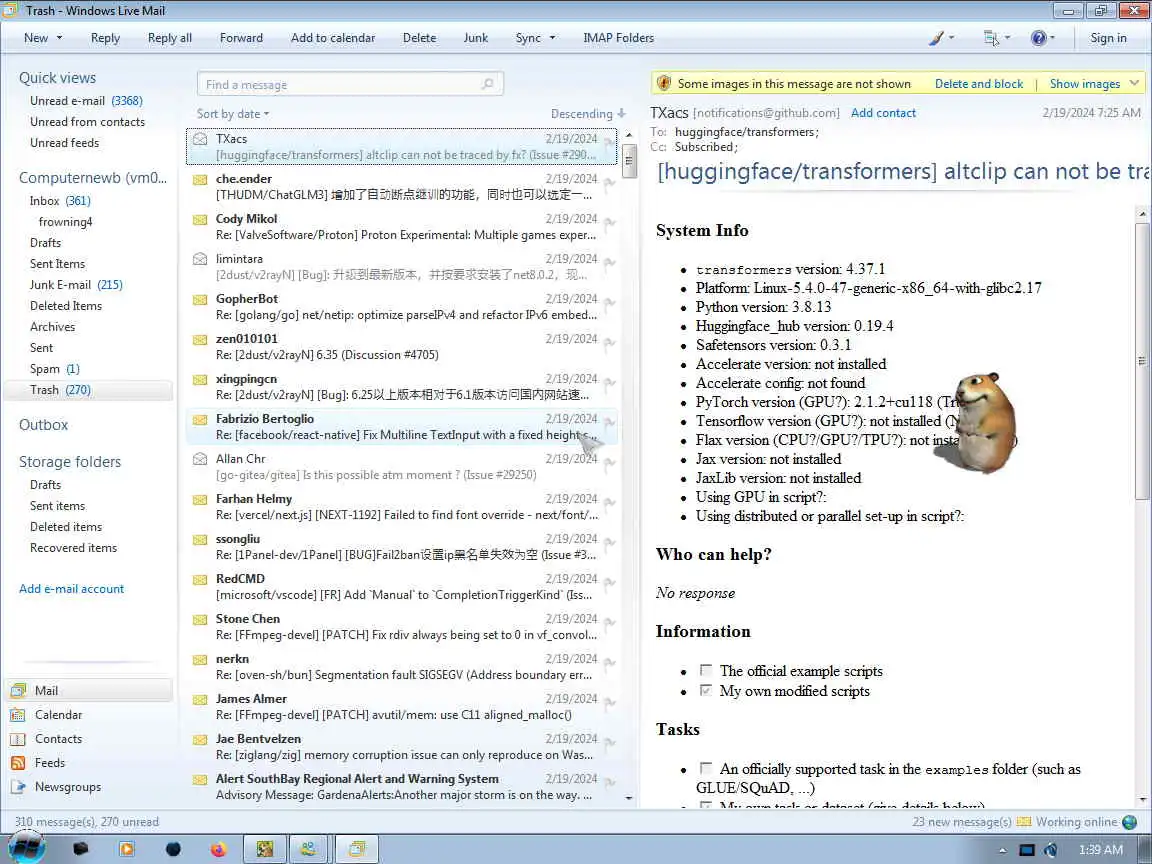
Task: Click the reading pane vertical scrollbar thumb
Action: [x=1142, y=360]
